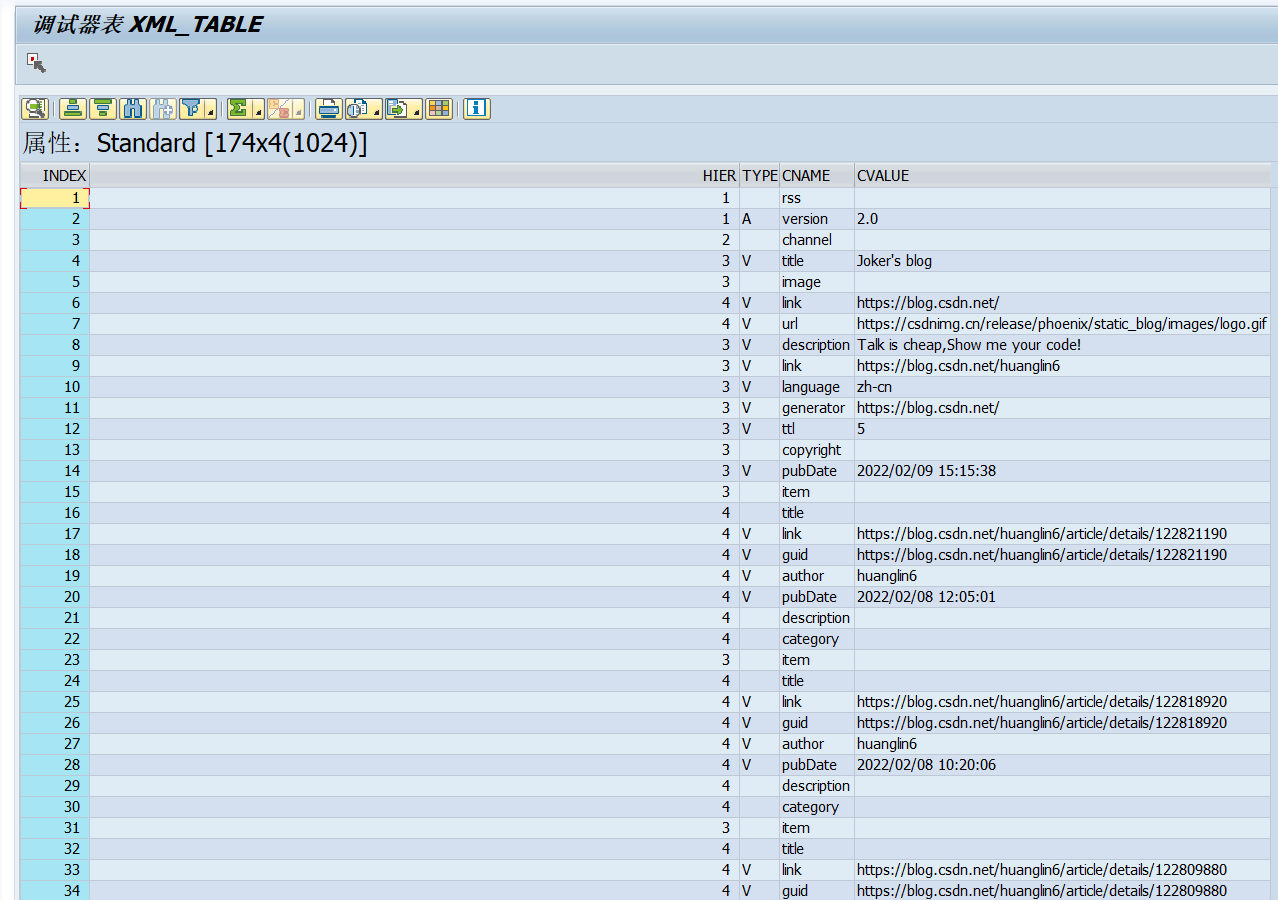Click the Print toolbar icon
Viewport: 1278px width, 900px height.
tap(329, 108)
